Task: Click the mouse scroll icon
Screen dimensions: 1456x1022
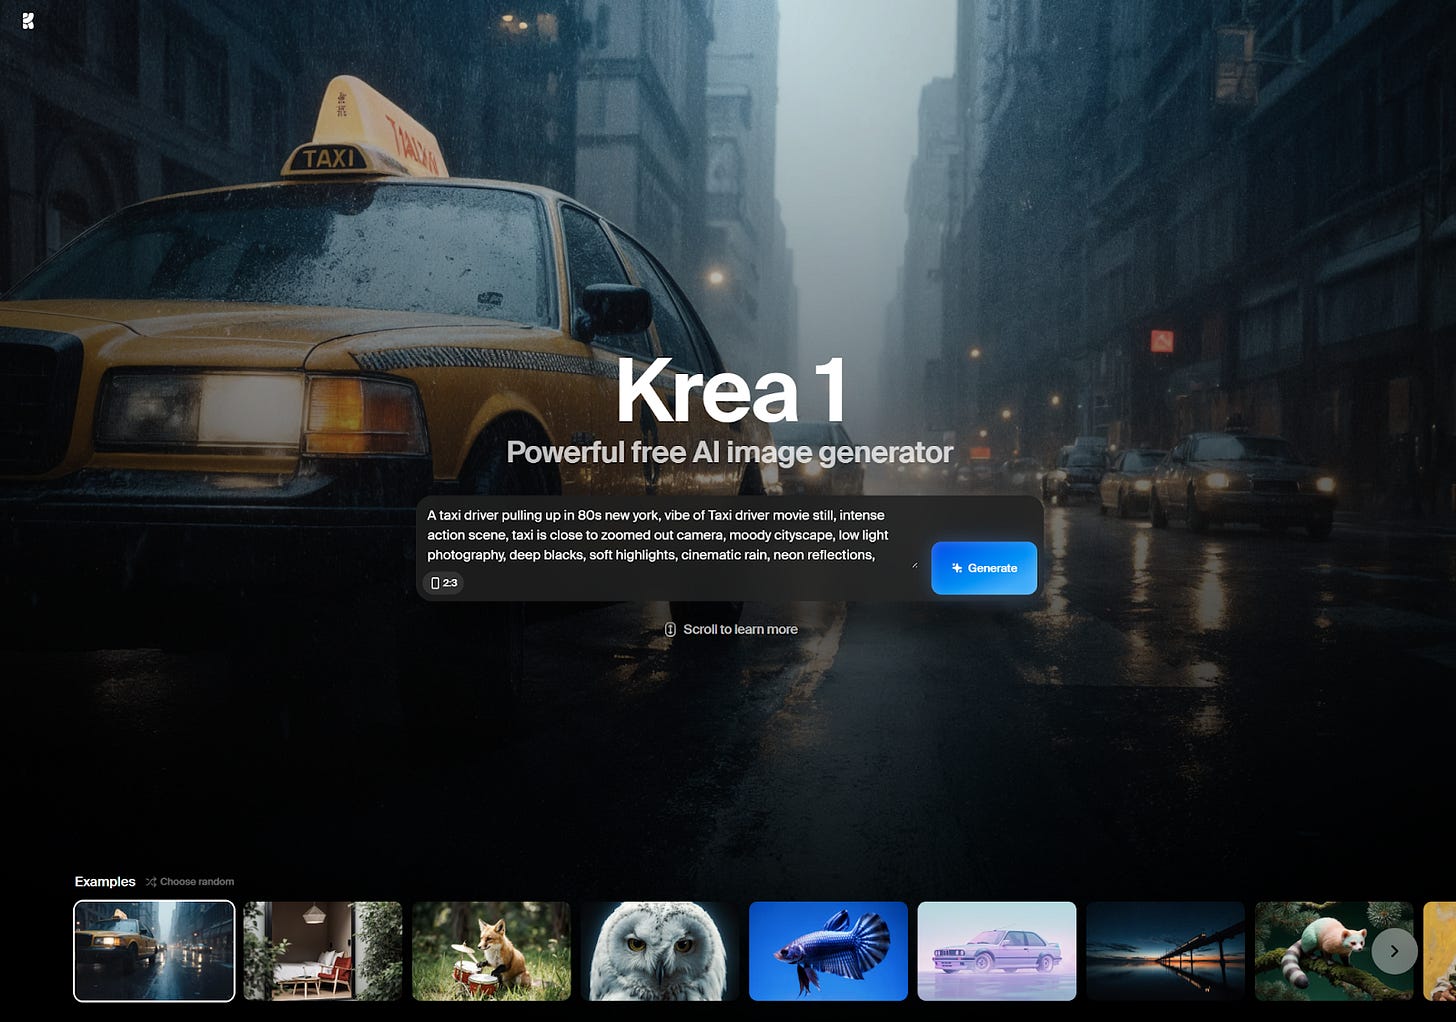Action: coord(670,629)
